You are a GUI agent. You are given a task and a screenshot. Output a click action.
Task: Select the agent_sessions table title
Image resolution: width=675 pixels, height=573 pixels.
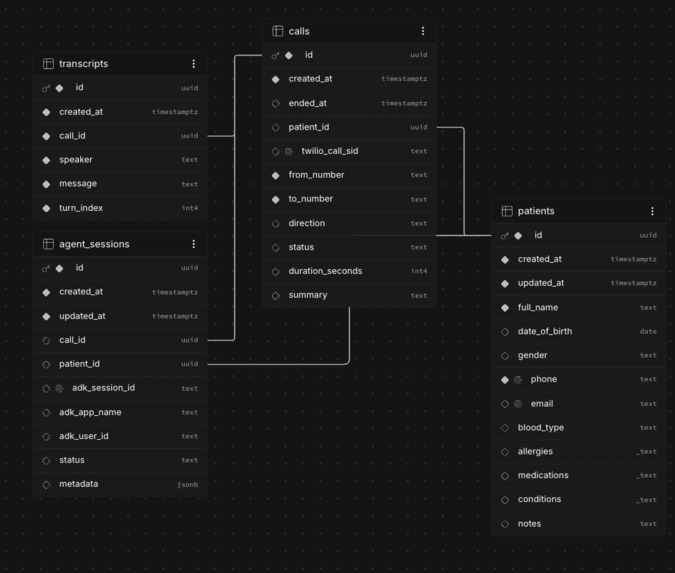(x=94, y=244)
